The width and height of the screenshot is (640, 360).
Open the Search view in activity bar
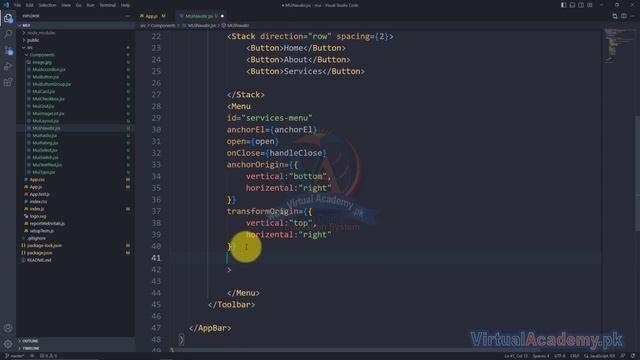(8, 34)
